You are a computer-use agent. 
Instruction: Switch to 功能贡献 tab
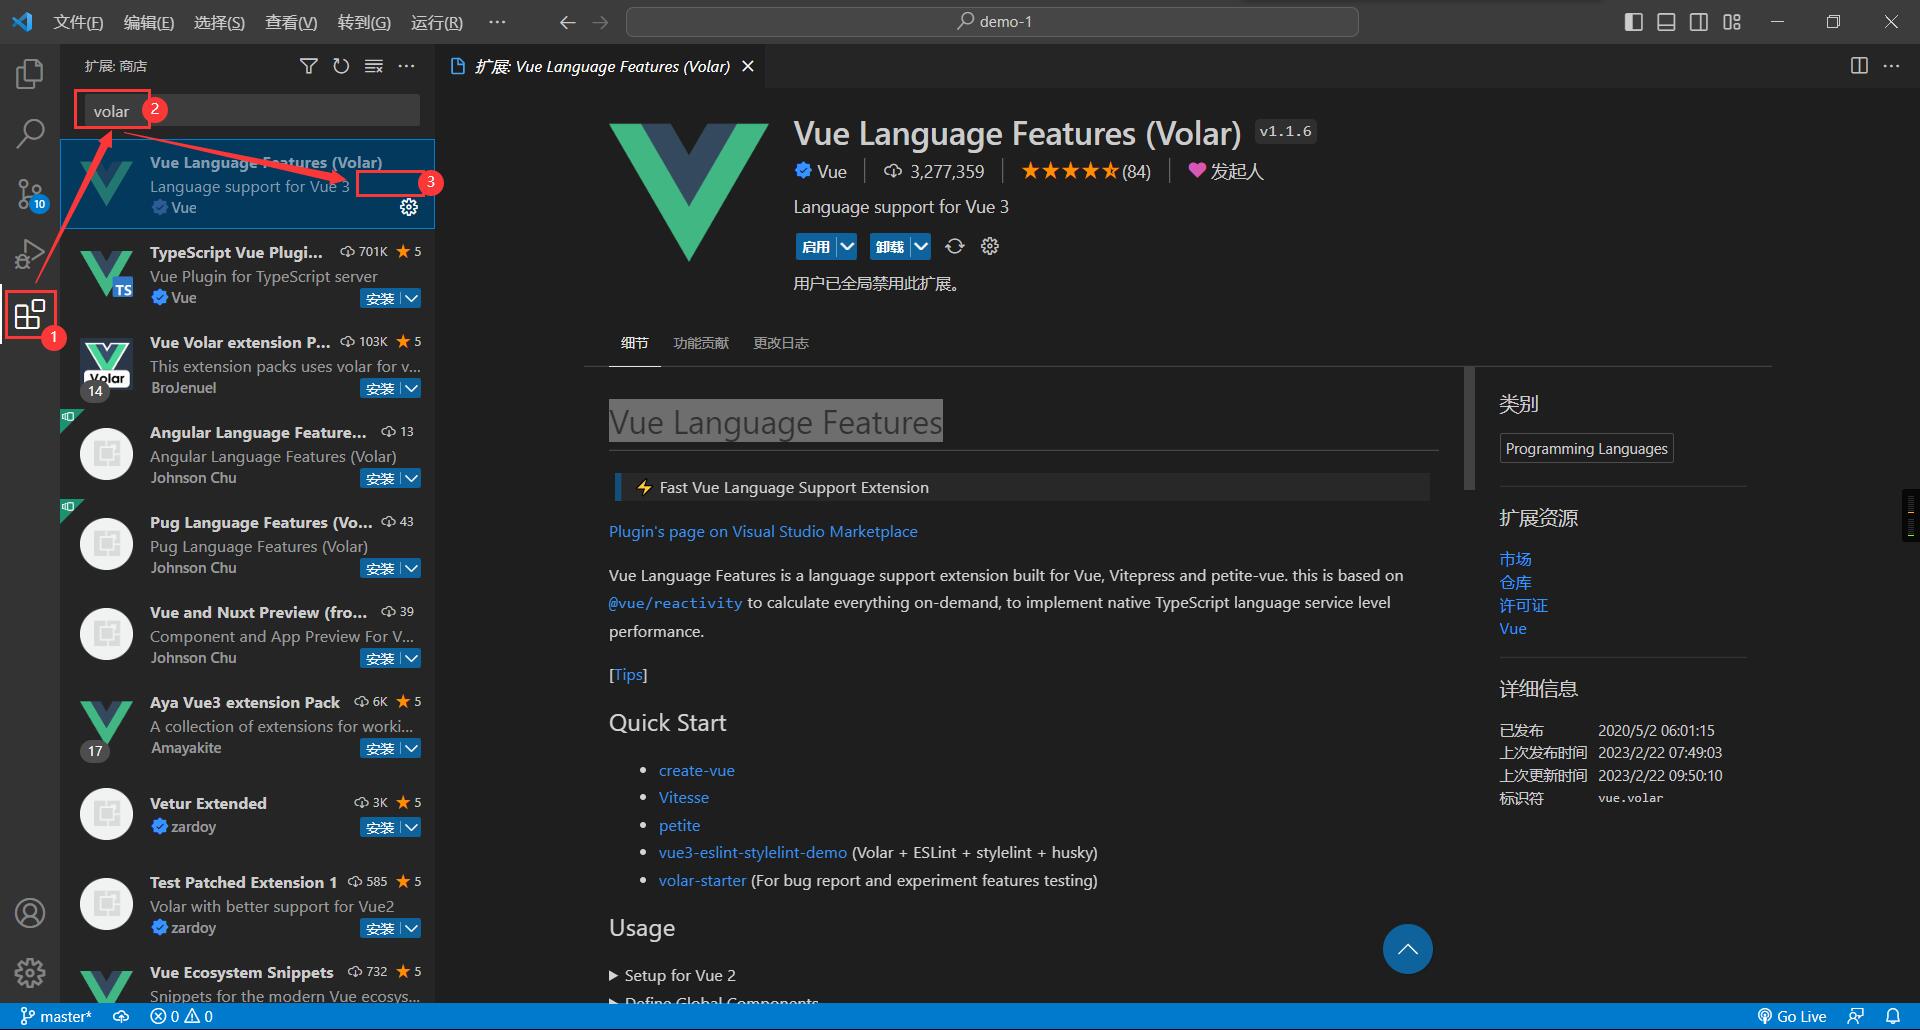(701, 343)
